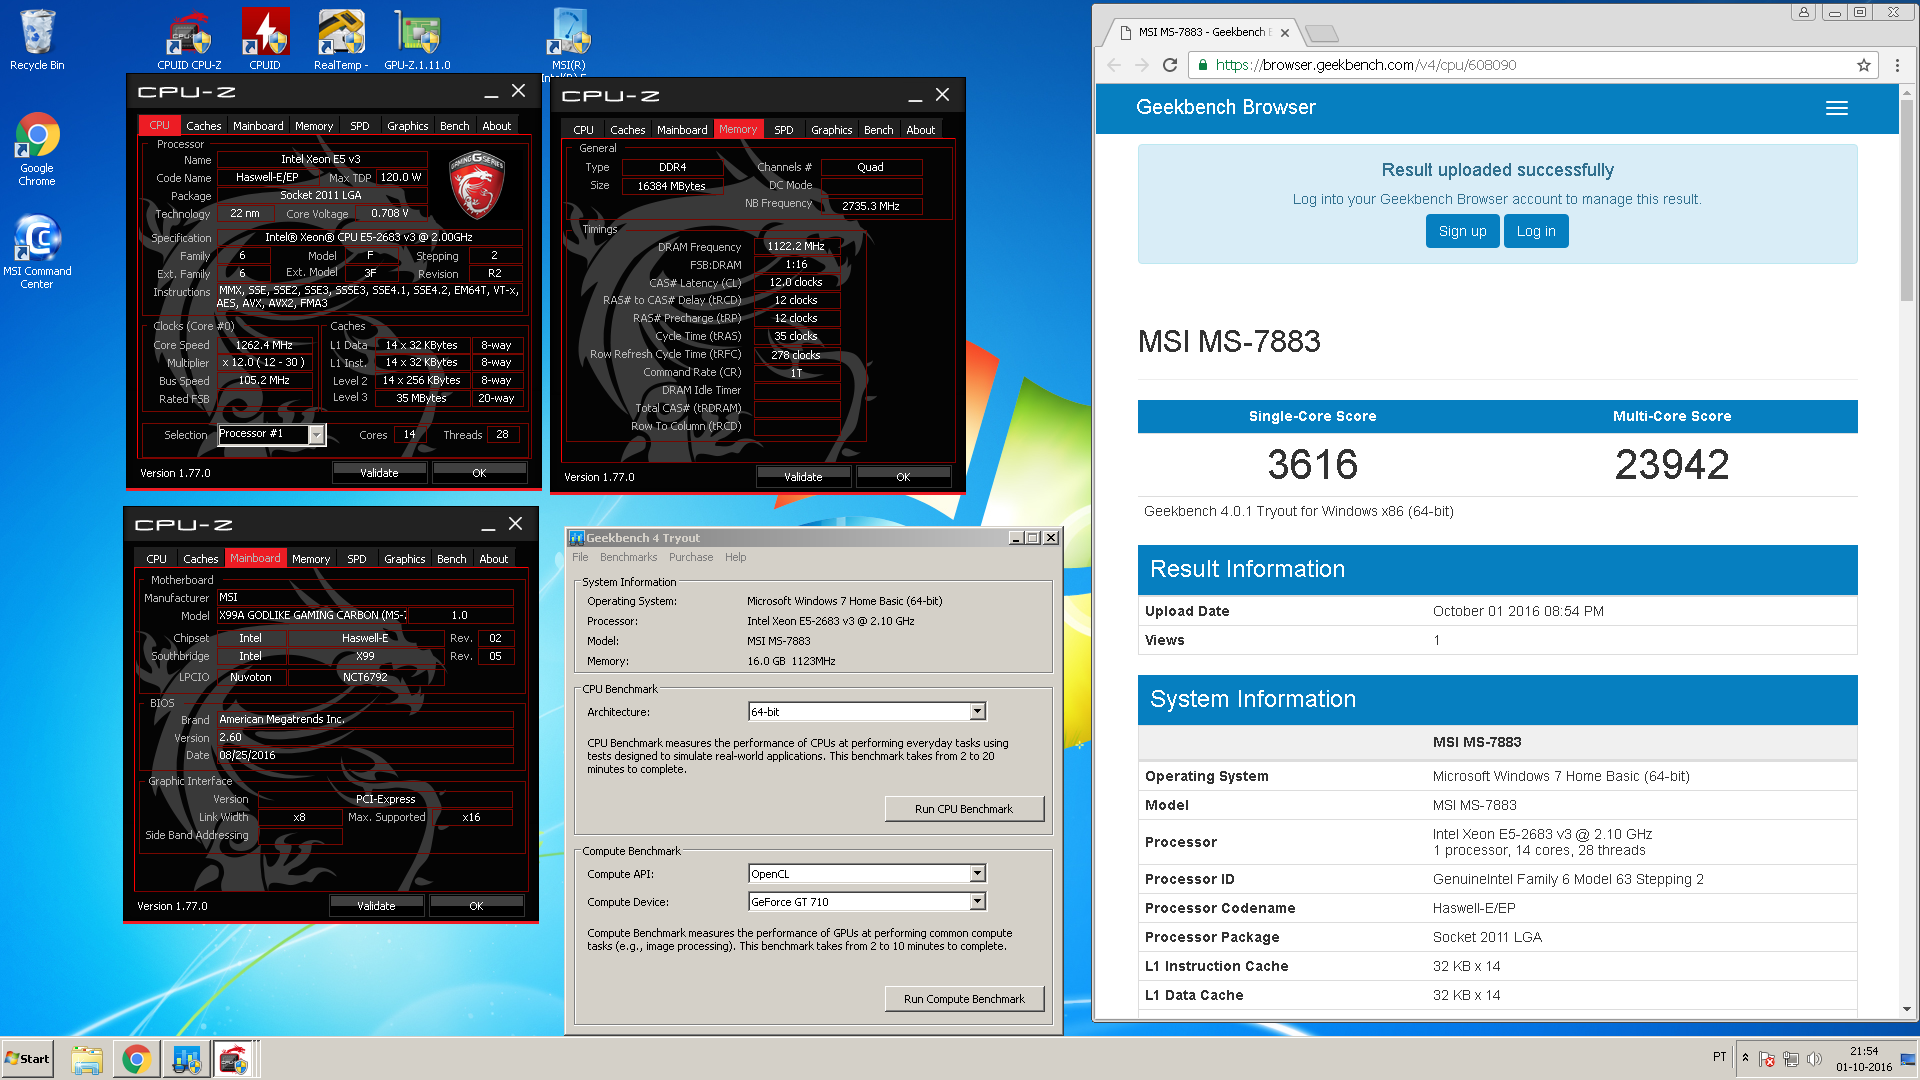Open Windows Explorer from taskbar
Screen dimensions: 1920x1080
[87, 1059]
